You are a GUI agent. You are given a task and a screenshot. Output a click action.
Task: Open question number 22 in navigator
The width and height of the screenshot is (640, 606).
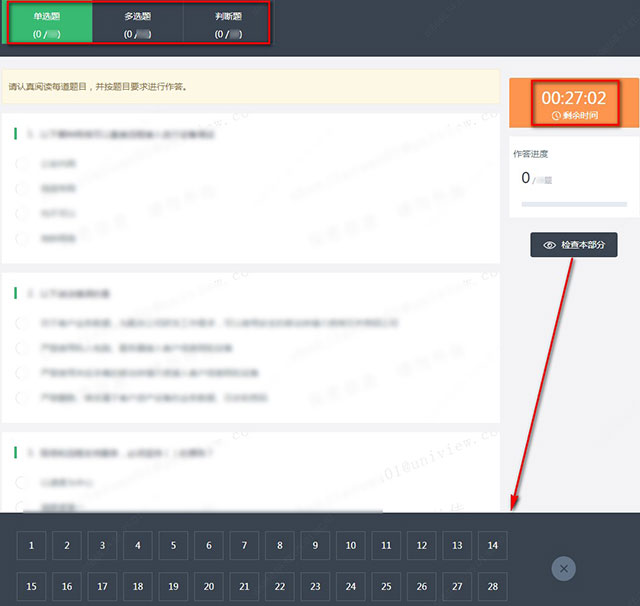280,587
